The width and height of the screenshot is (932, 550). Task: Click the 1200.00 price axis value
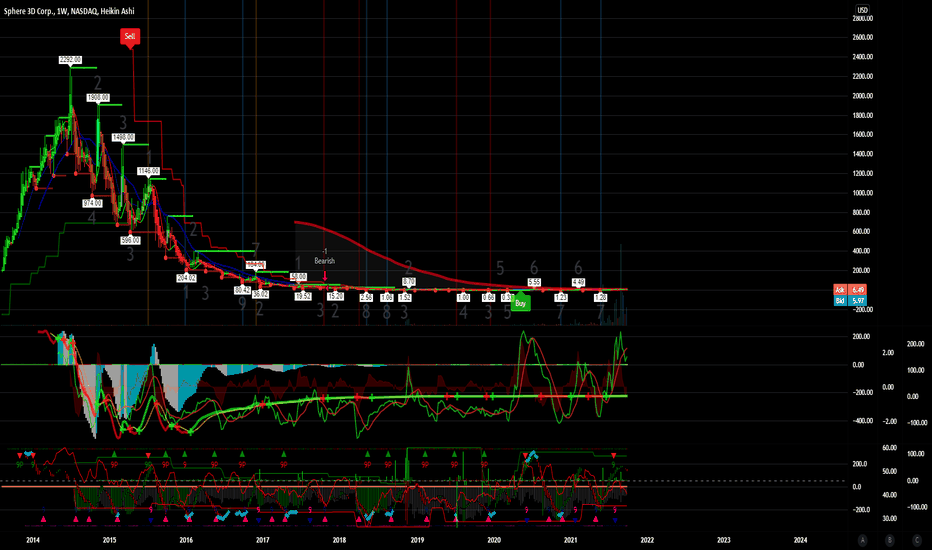(x=862, y=173)
